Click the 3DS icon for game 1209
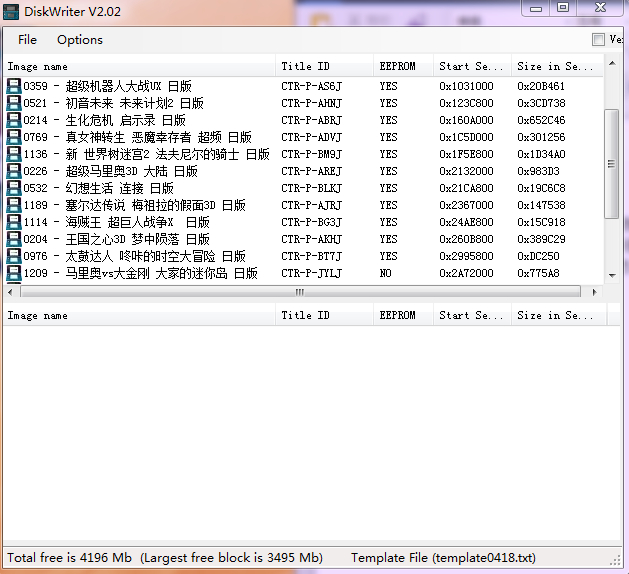 point(14,273)
